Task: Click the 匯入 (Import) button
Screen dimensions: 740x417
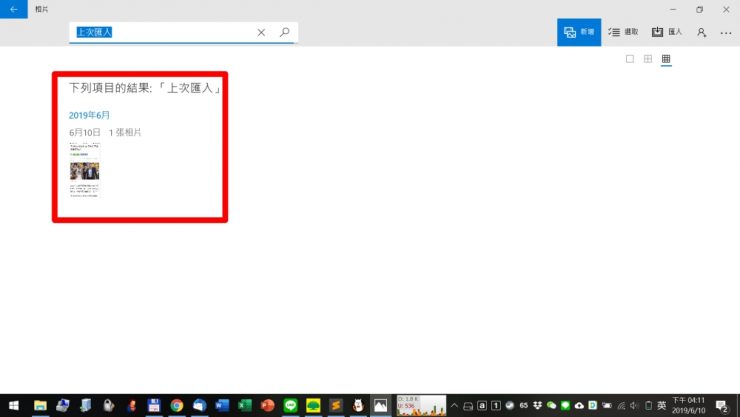Action: click(667, 32)
